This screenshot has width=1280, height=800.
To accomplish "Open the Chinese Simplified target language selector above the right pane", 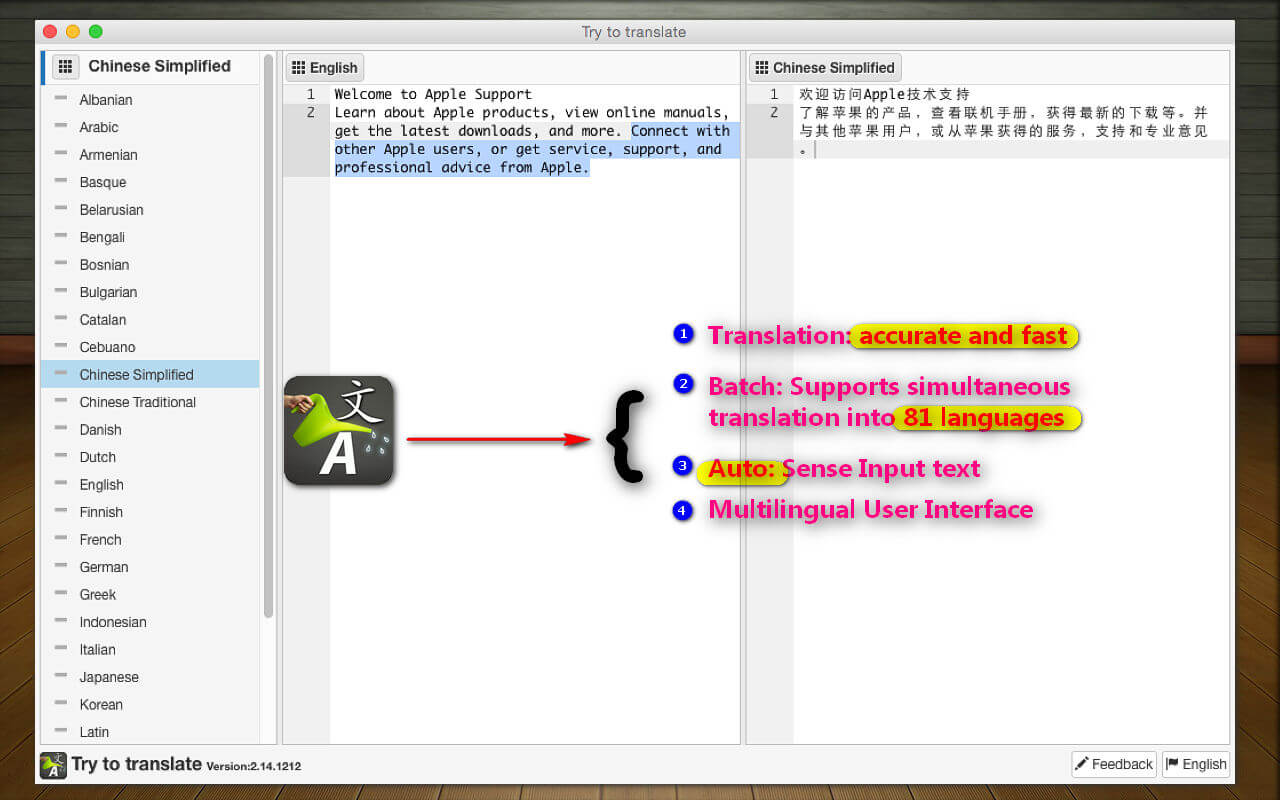I will [x=825, y=67].
